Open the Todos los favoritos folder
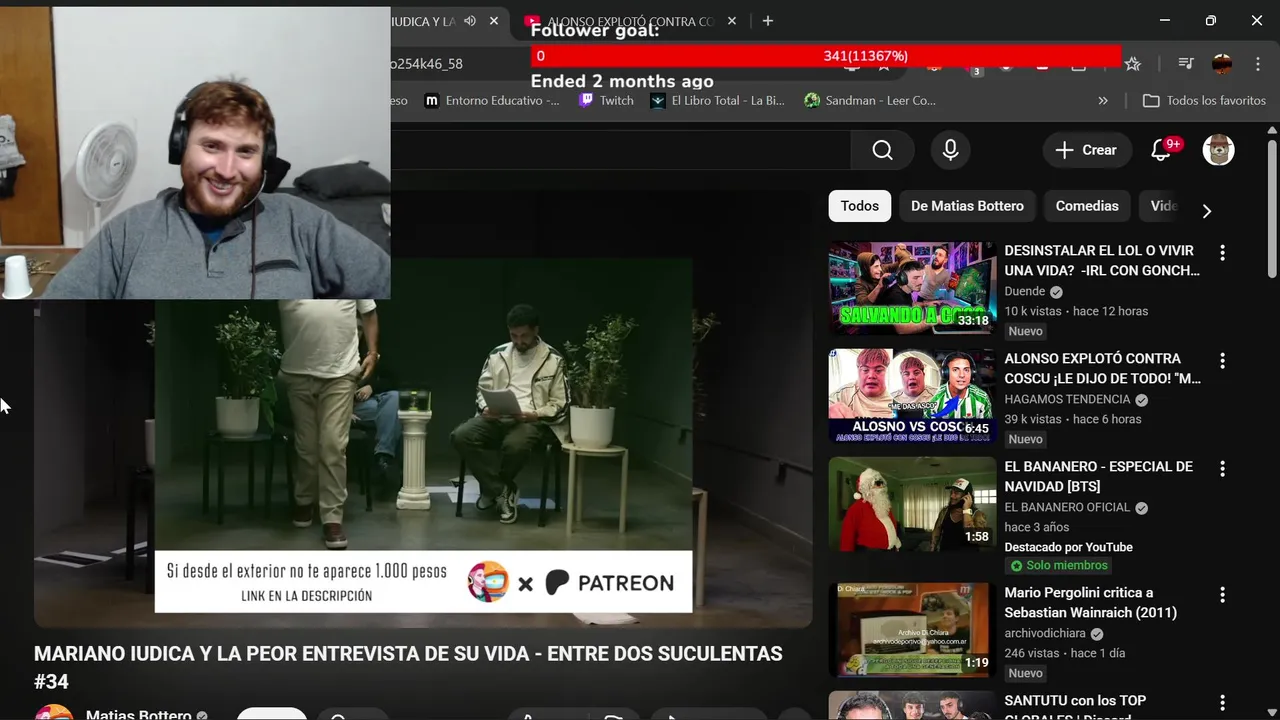 [1204, 100]
